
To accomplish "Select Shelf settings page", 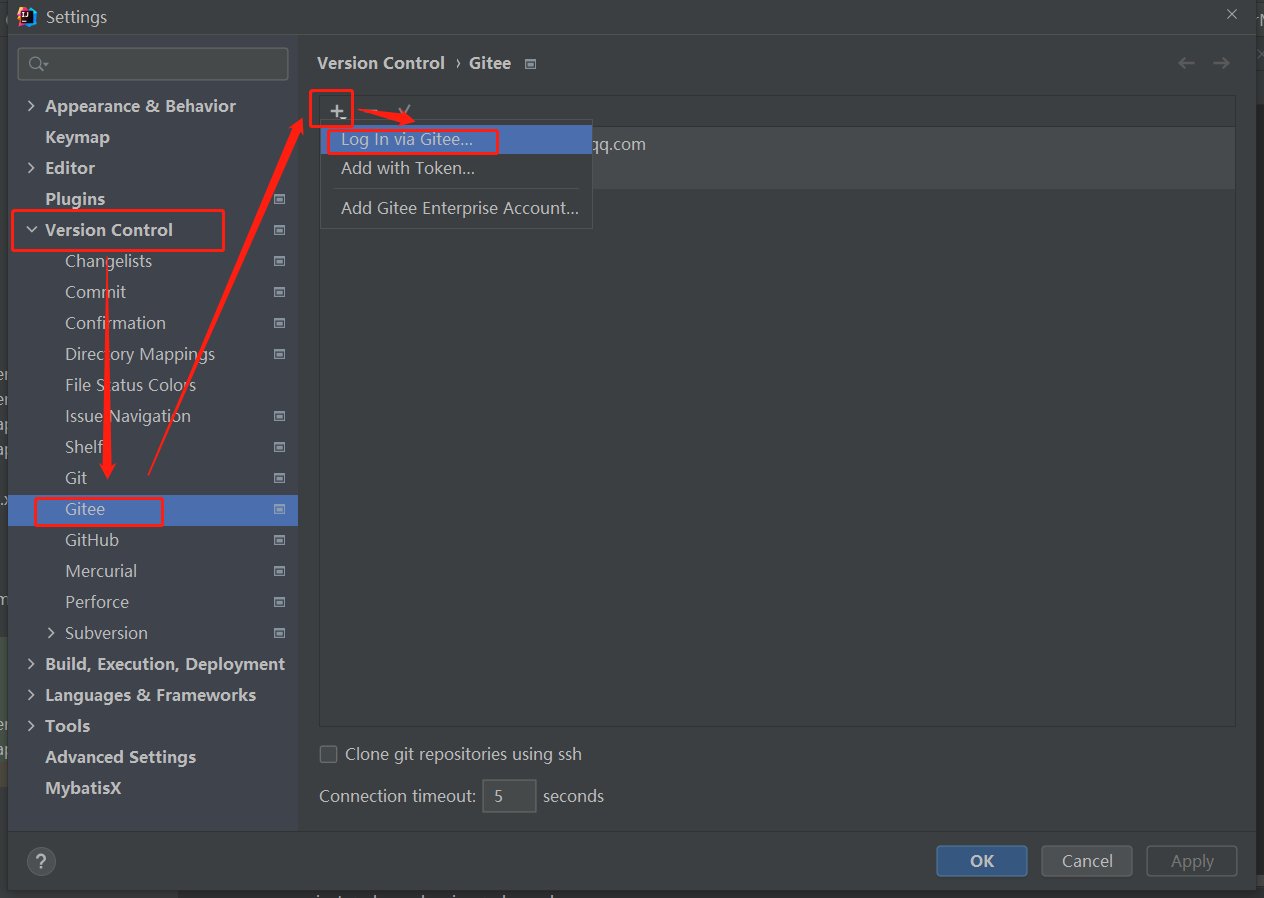I will [x=84, y=447].
